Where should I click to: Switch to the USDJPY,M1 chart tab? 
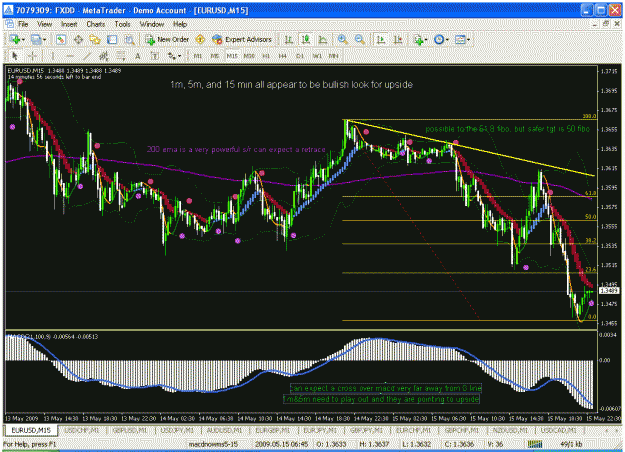[178, 430]
